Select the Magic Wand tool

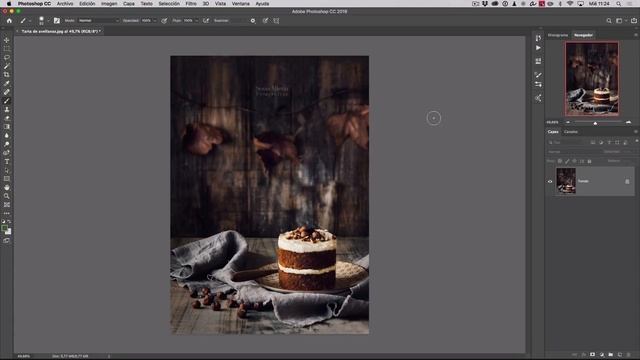click(7, 66)
